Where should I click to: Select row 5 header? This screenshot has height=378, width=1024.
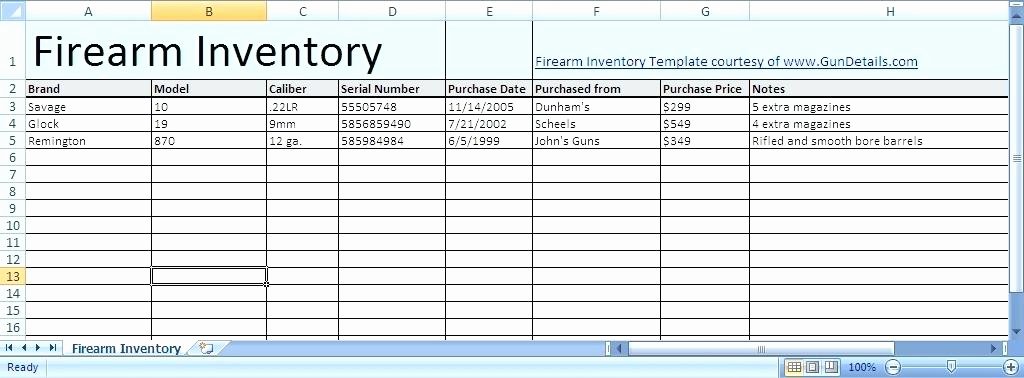(x=12, y=140)
